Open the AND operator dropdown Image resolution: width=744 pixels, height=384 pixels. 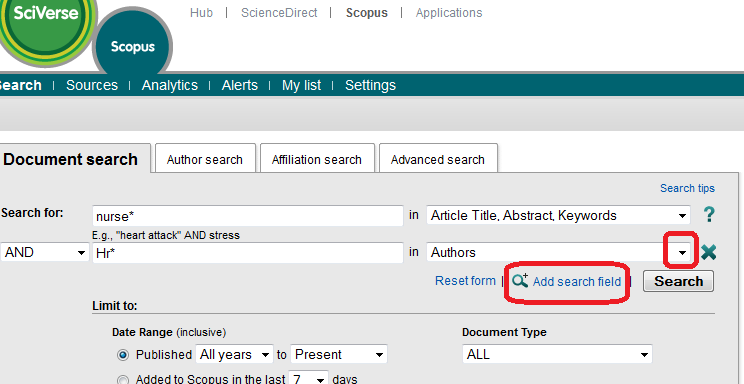45,253
